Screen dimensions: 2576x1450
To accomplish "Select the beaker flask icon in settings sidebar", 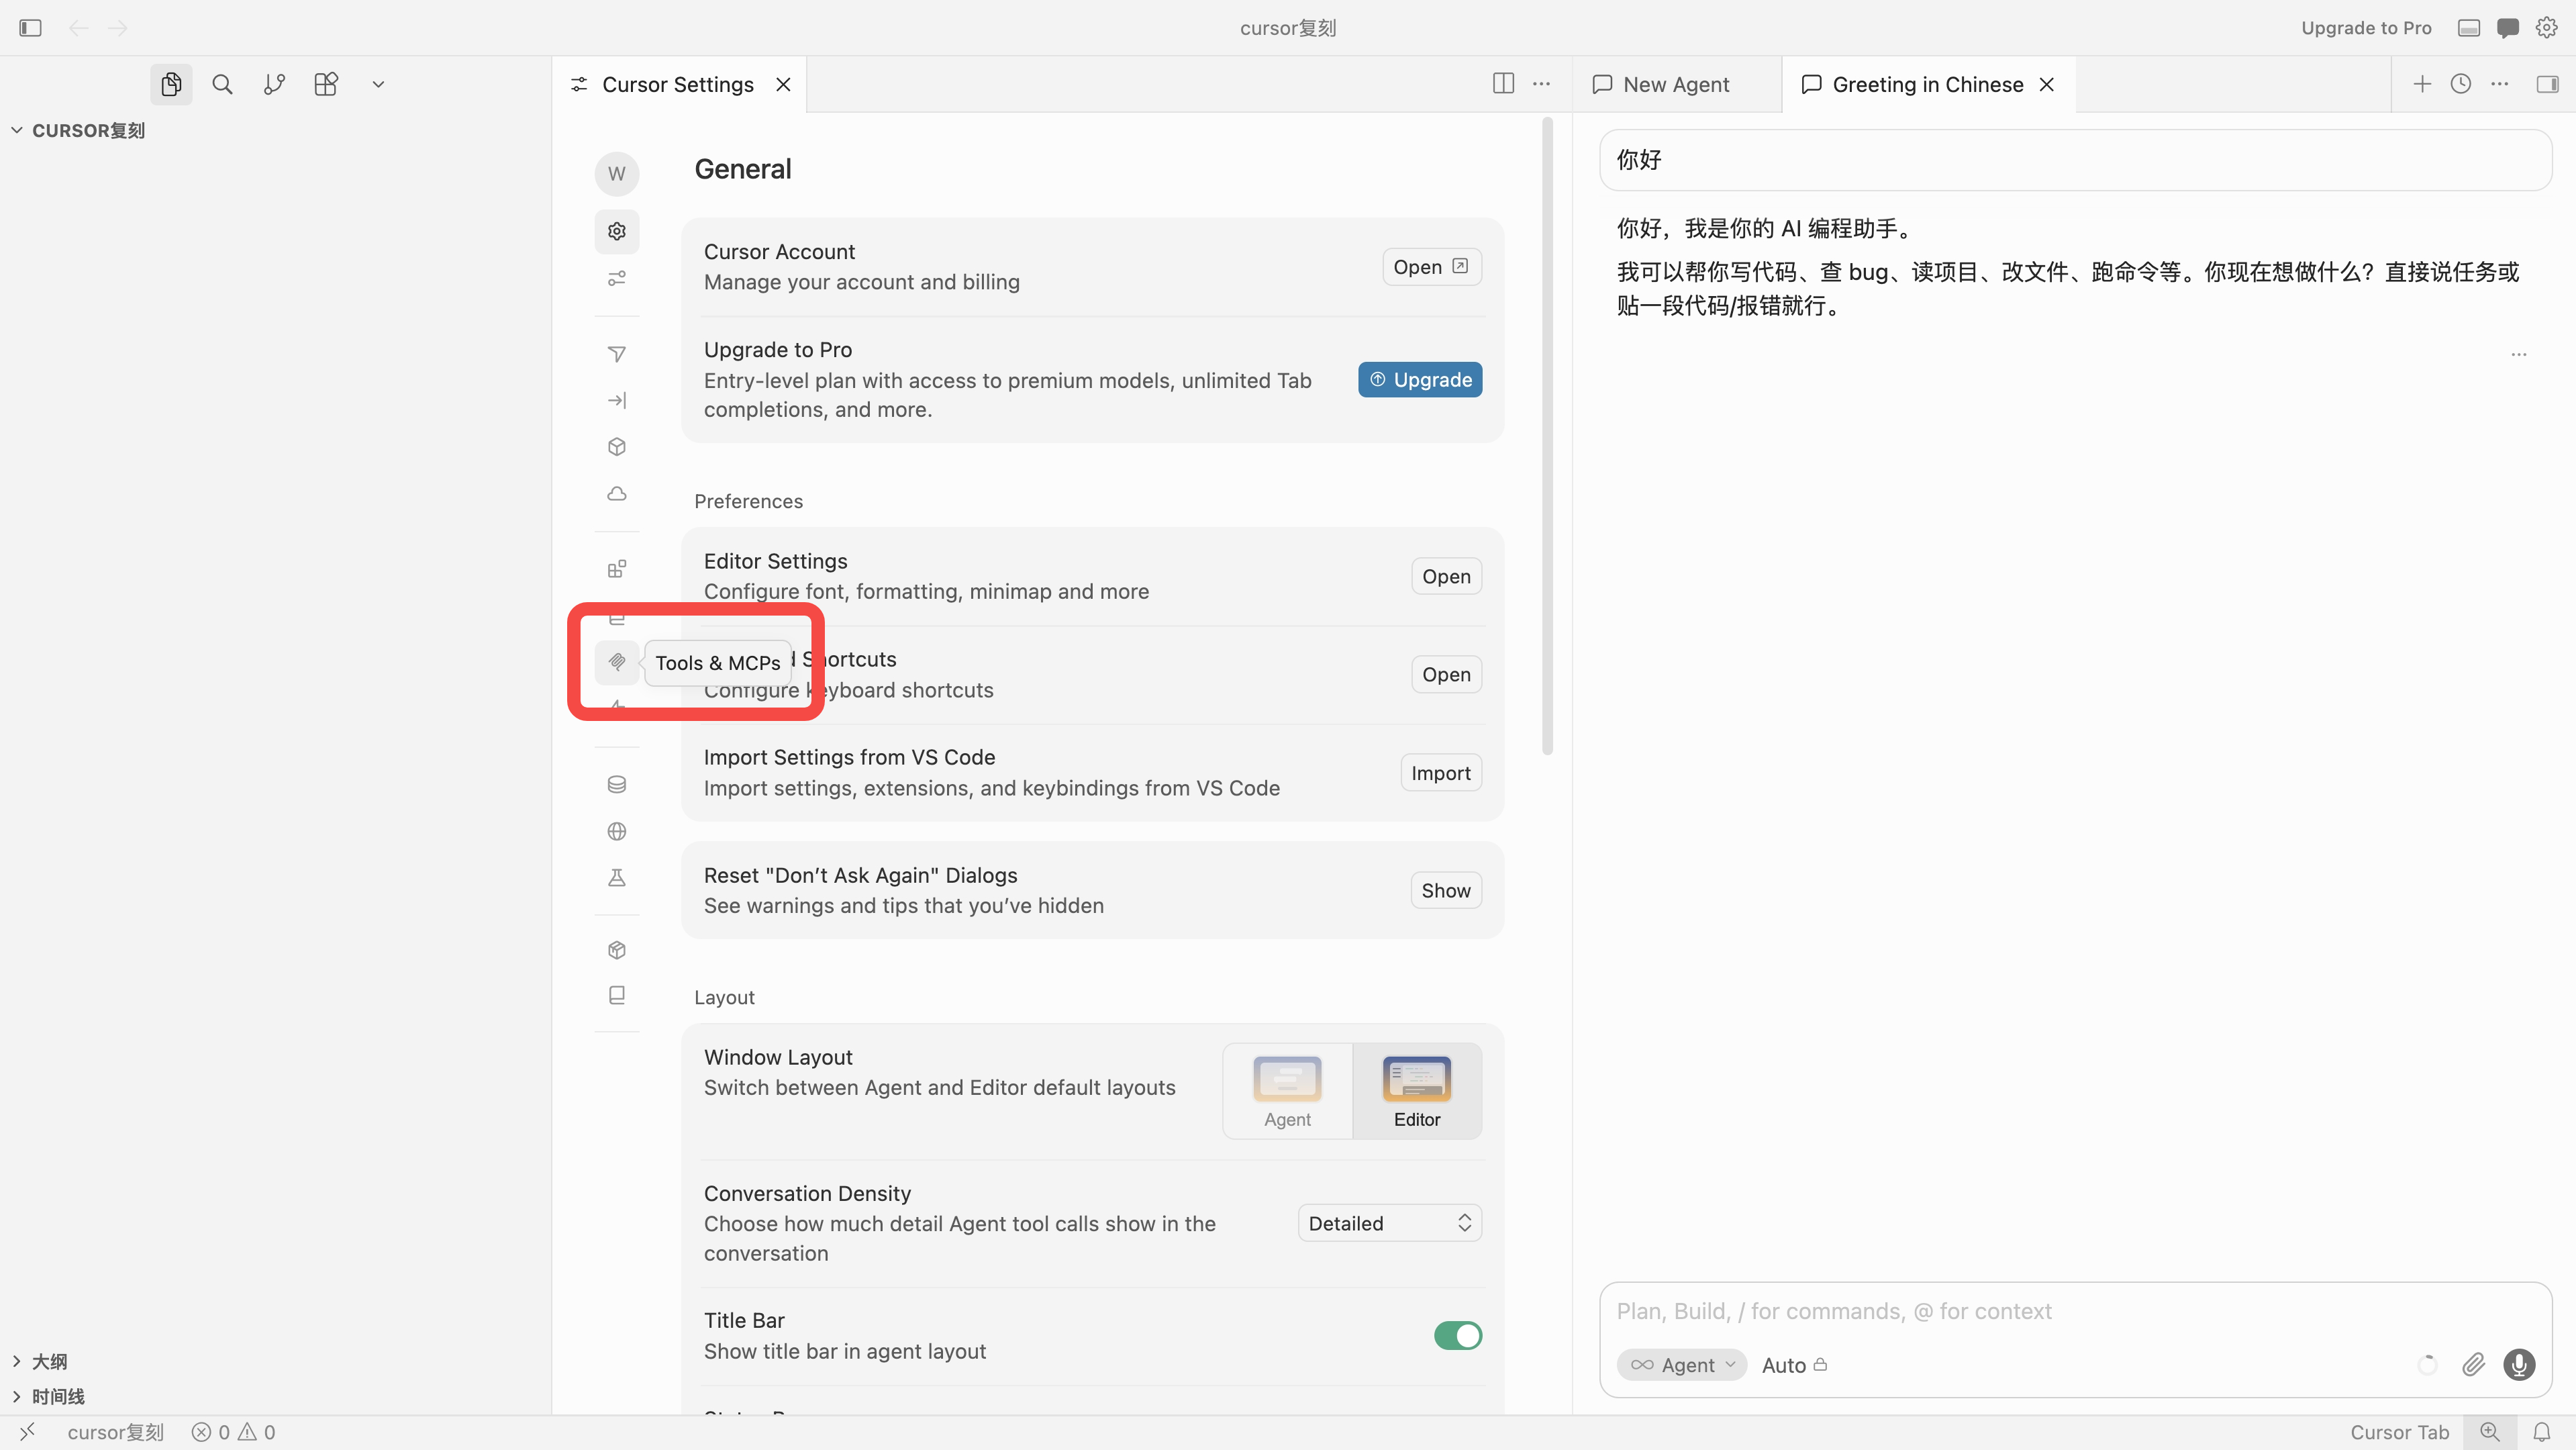I will pyautogui.click(x=617, y=878).
